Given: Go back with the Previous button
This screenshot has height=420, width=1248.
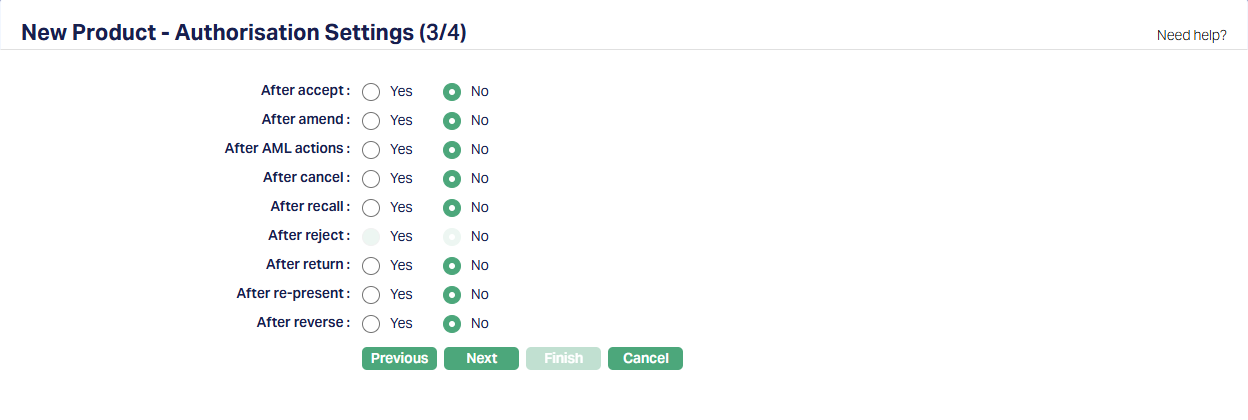Looking at the screenshot, I should 399,359.
